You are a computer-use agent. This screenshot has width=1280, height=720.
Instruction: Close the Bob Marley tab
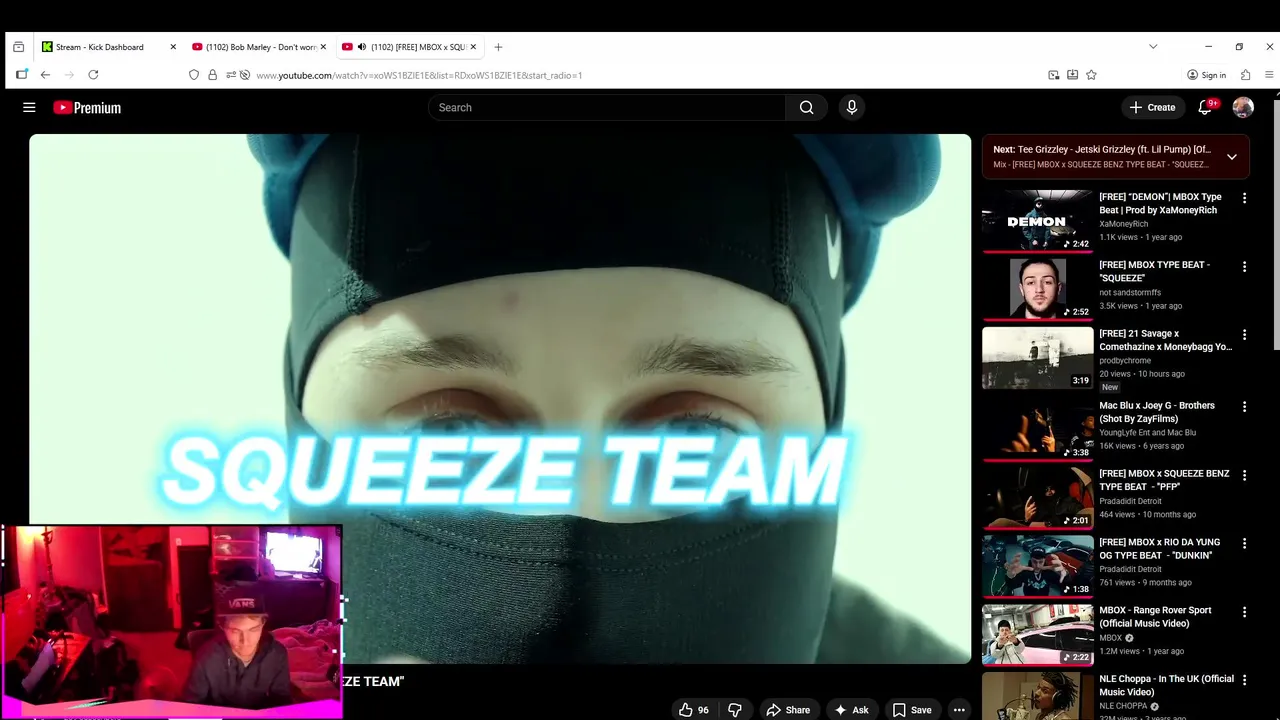click(x=323, y=47)
